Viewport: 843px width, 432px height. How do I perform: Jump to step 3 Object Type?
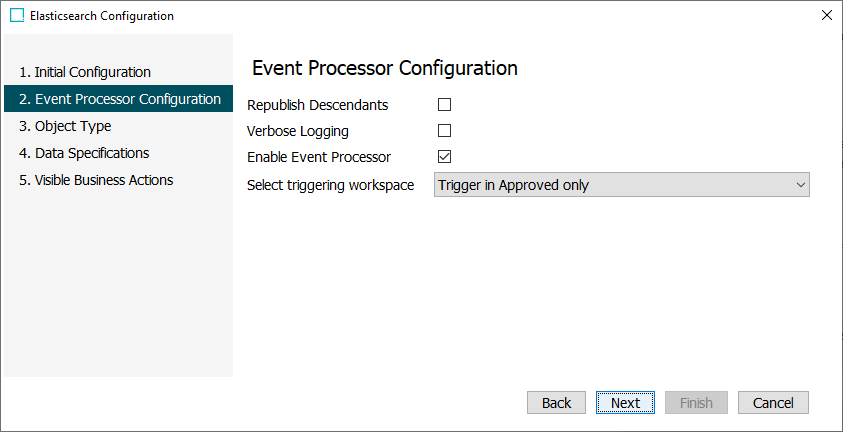(65, 126)
